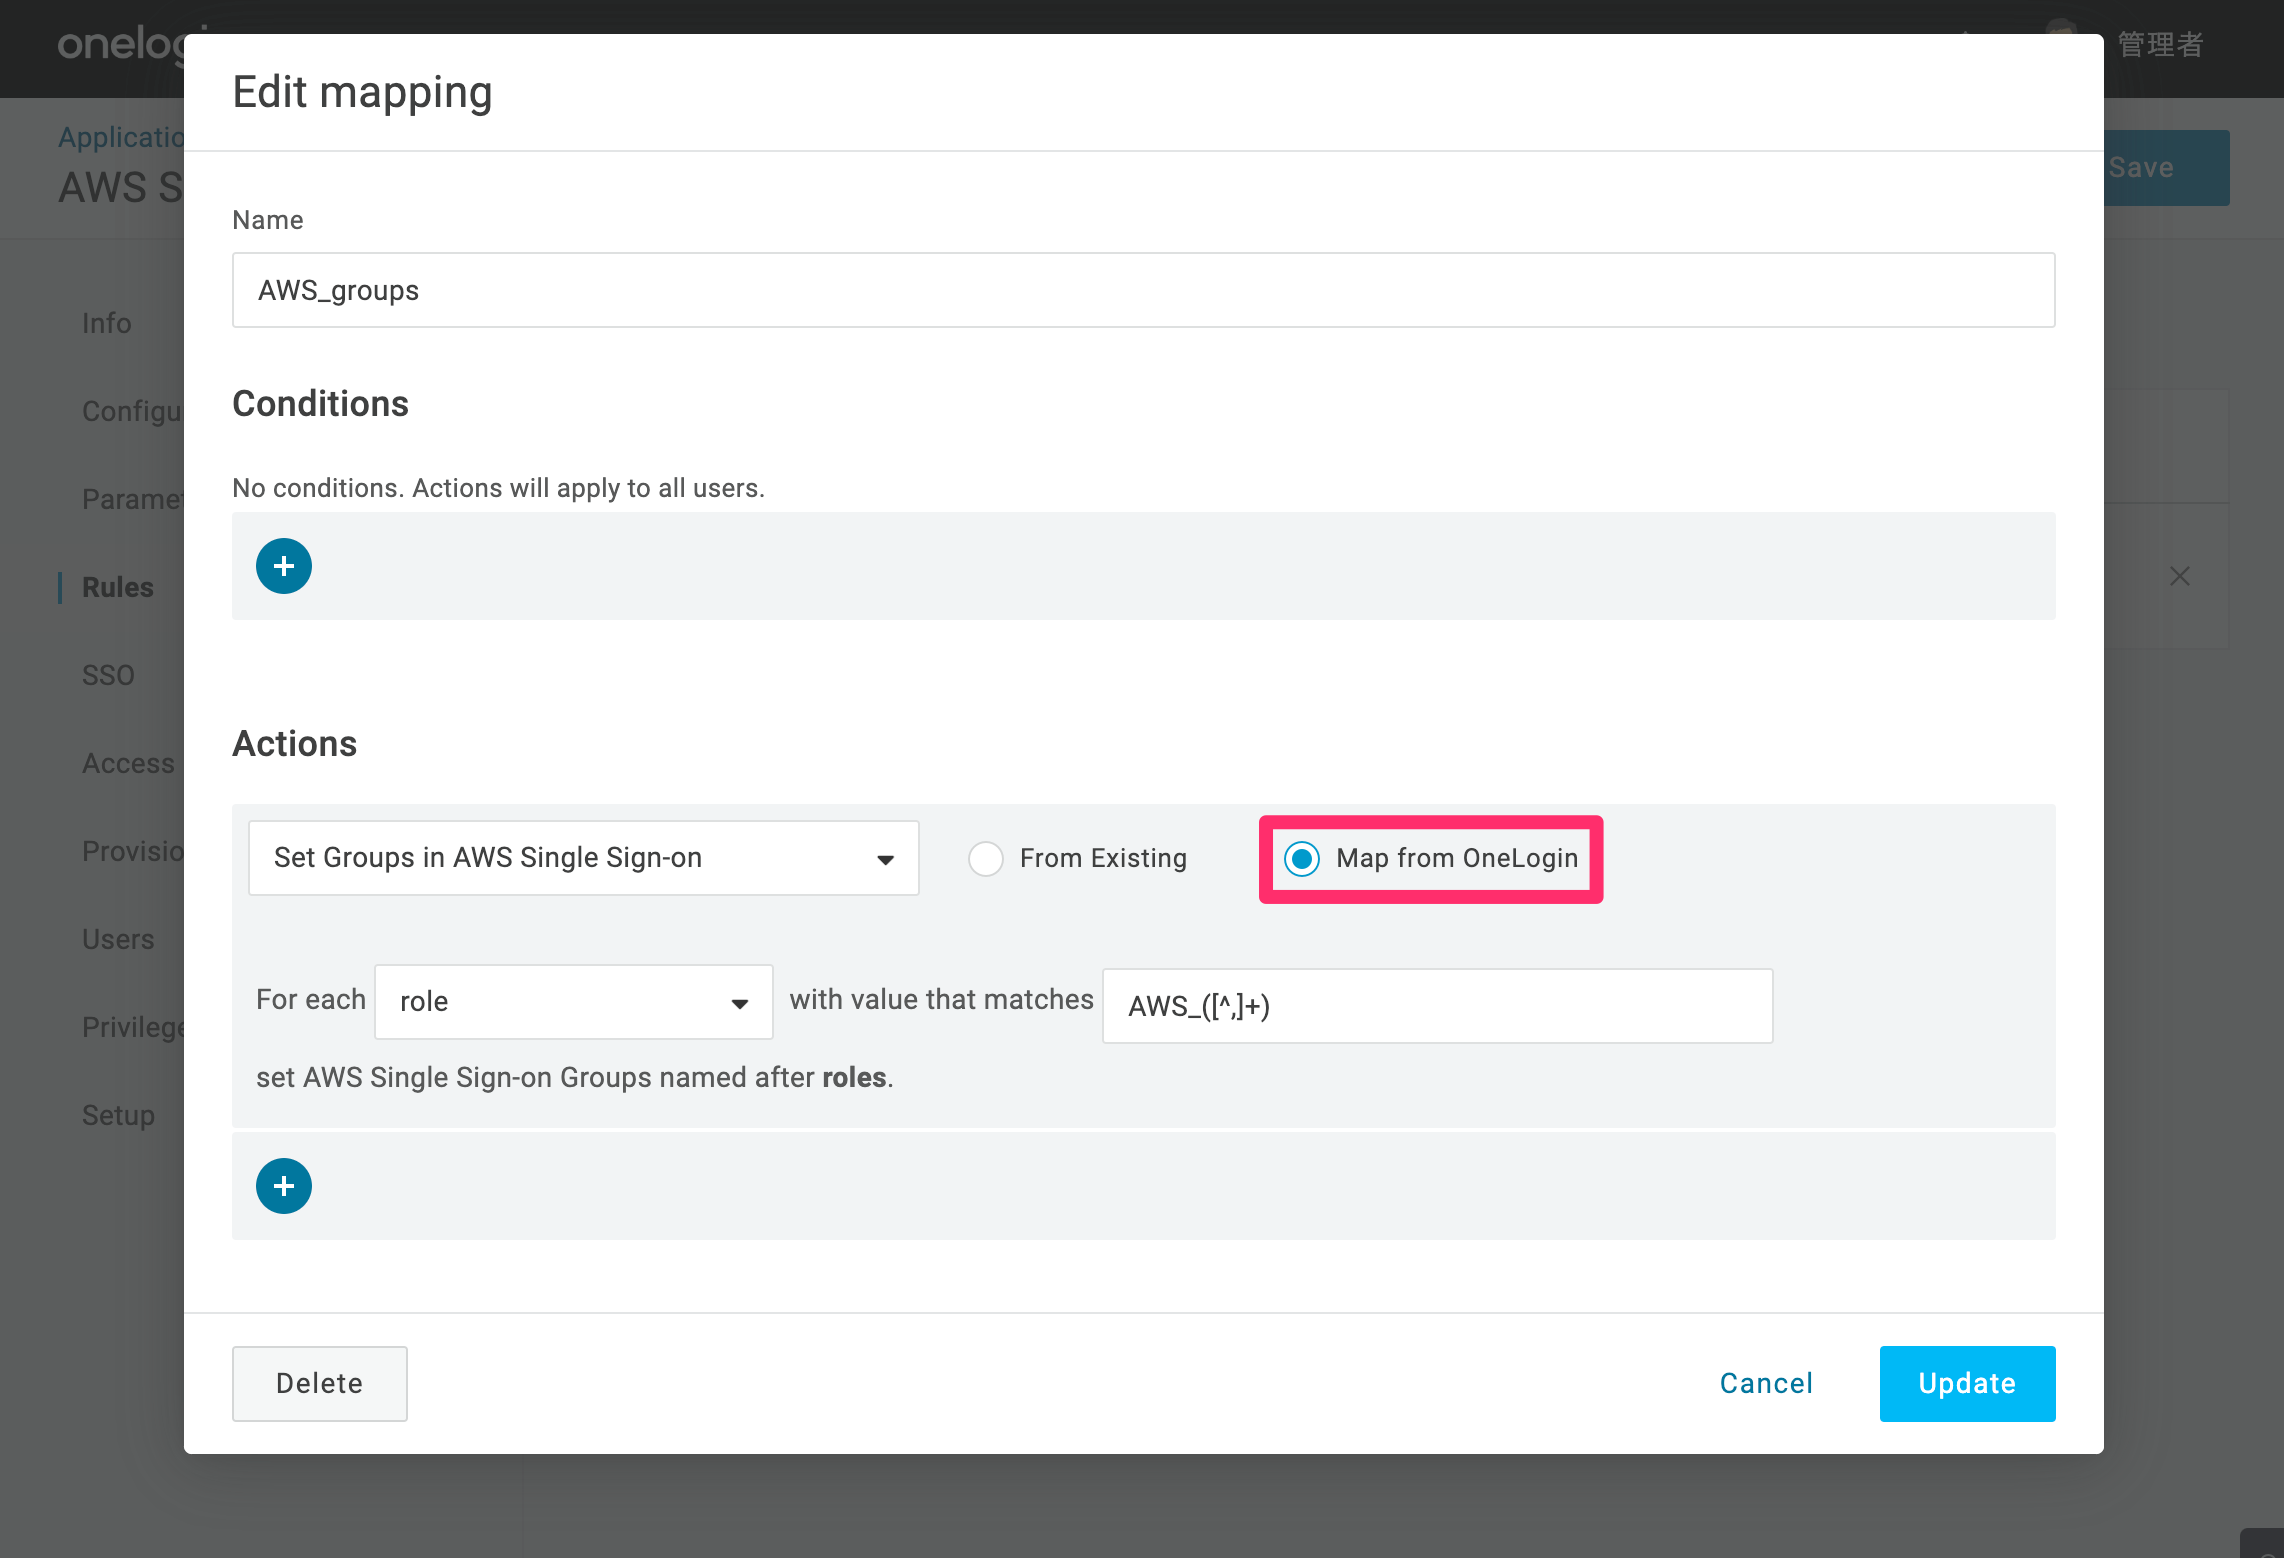The height and width of the screenshot is (1558, 2284).
Task: Click the Applications breadcrumb link
Action: pyautogui.click(x=121, y=137)
